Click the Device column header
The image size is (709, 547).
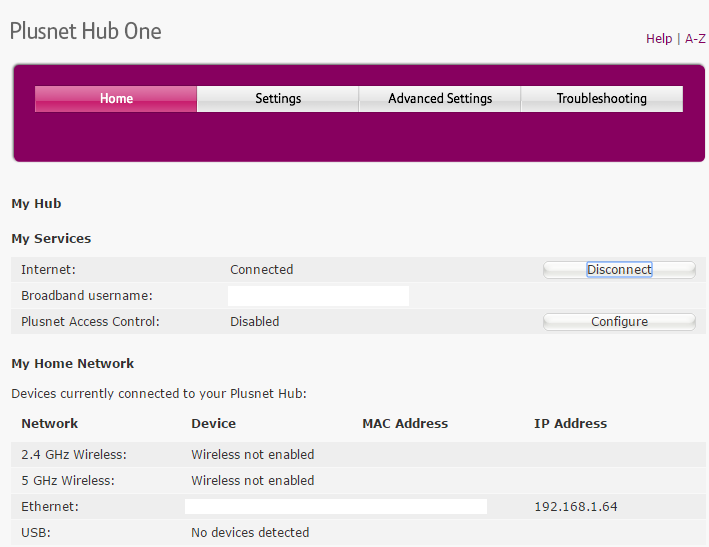pyautogui.click(x=213, y=424)
